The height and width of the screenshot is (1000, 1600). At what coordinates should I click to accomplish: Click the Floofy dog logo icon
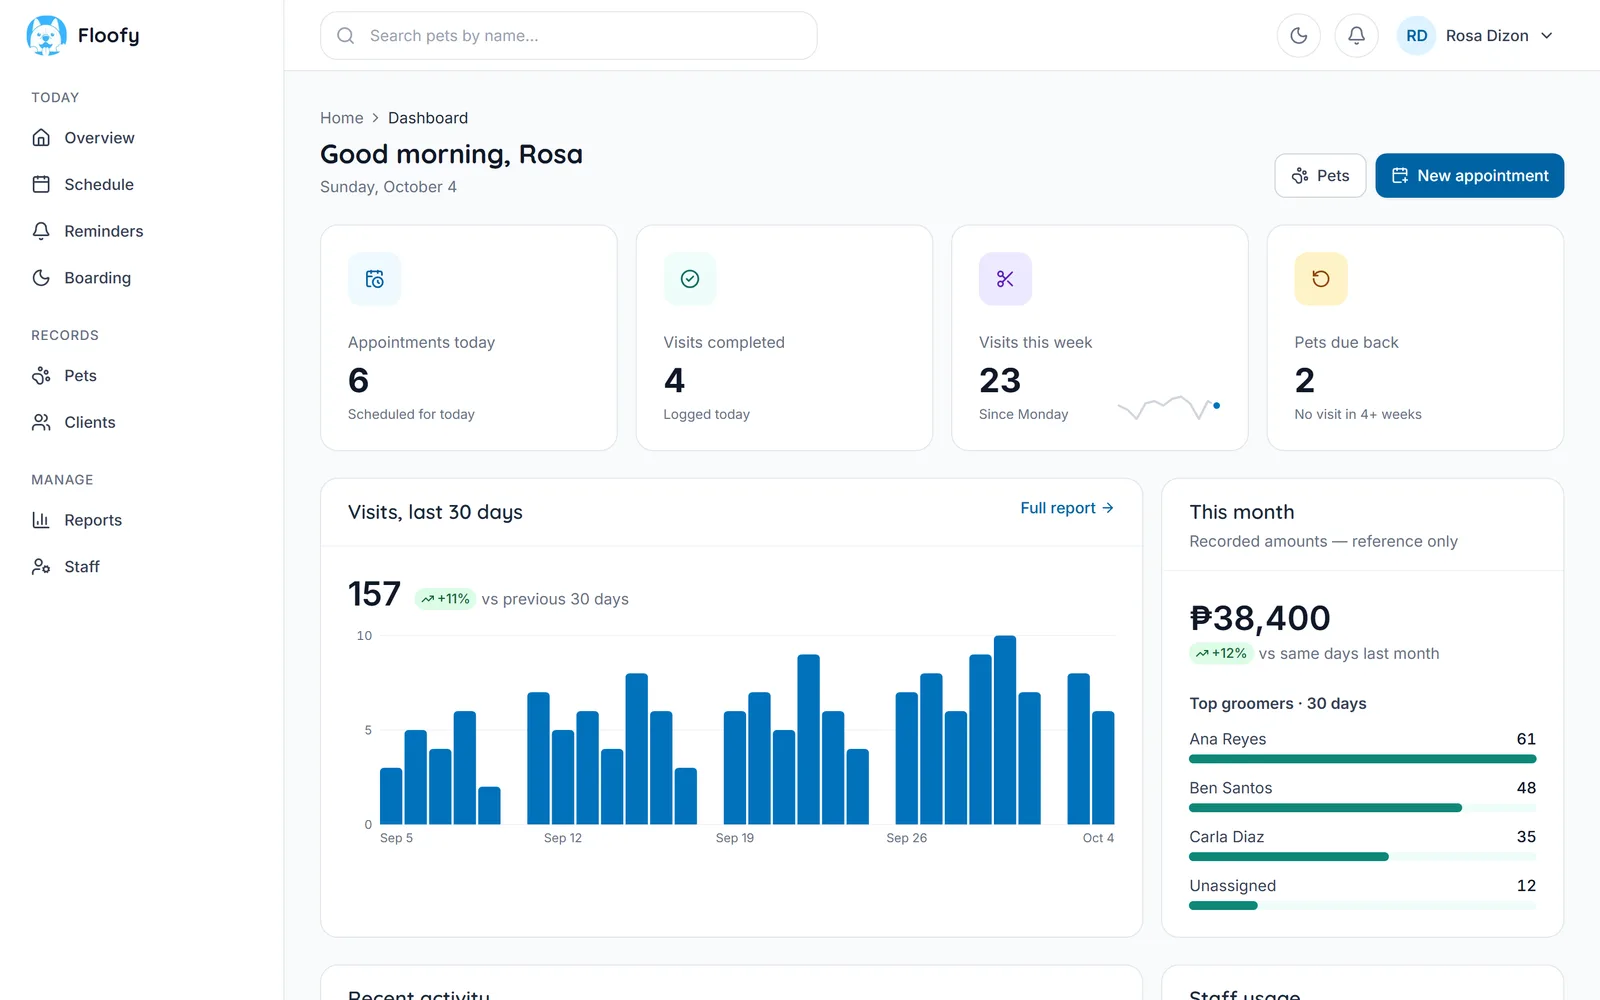click(46, 35)
